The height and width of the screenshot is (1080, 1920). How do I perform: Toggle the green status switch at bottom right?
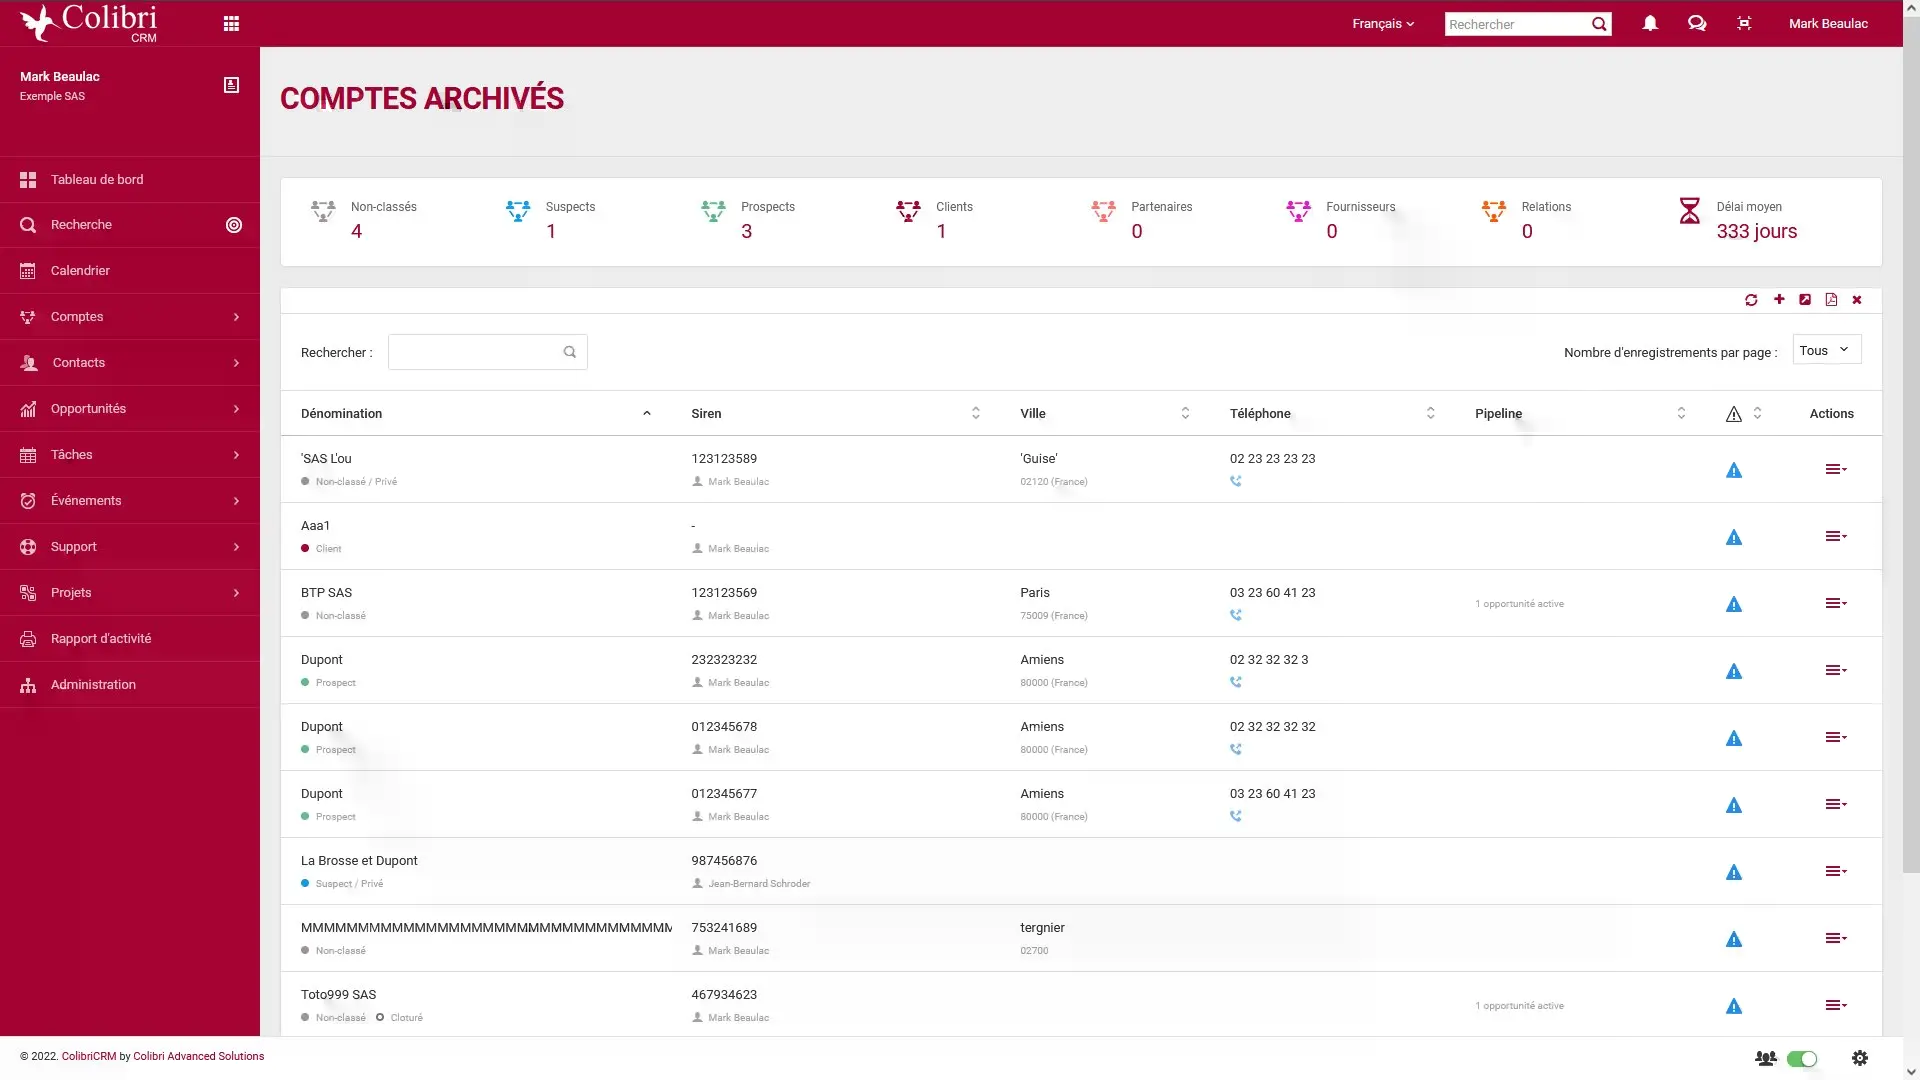pyautogui.click(x=1801, y=1058)
